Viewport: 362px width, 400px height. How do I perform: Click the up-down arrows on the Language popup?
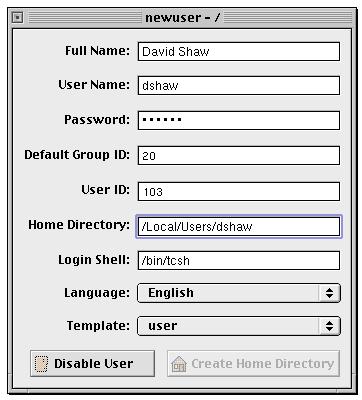[x=329, y=293]
